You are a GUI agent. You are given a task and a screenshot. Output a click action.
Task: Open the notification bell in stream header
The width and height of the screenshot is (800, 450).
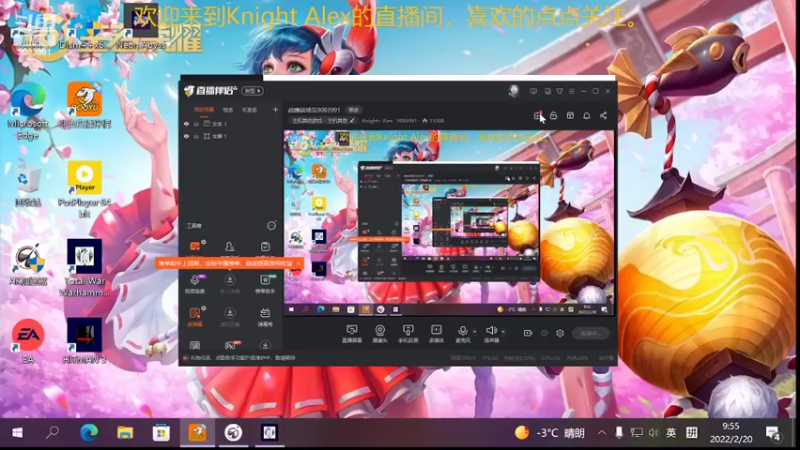point(587,116)
